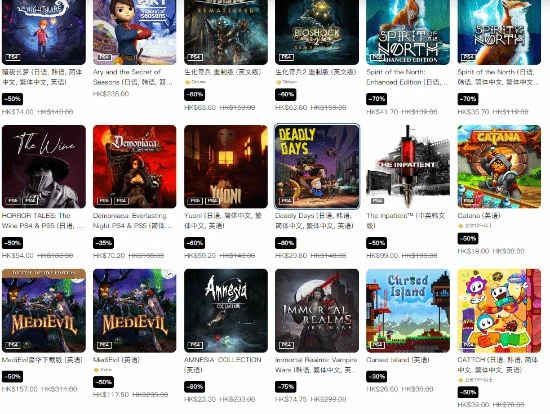Click the -90% discount badge under Amnesia
Image resolution: width=550 pixels, height=414 pixels.
194,387
